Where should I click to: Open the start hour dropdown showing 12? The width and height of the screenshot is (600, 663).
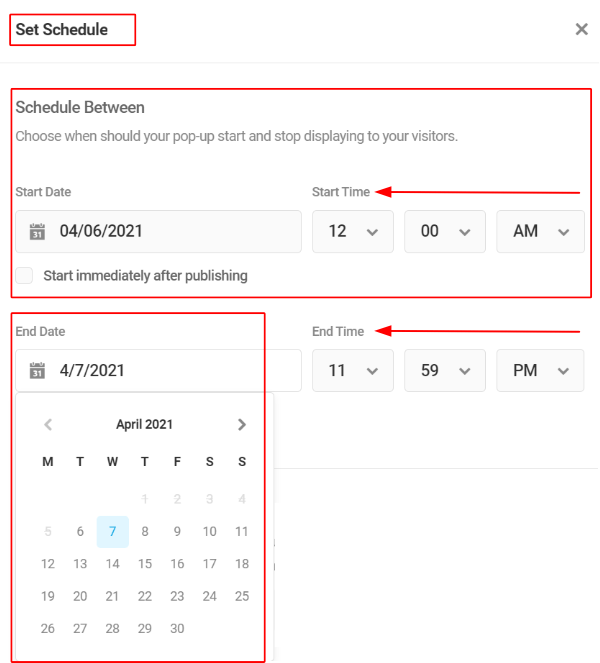353,231
